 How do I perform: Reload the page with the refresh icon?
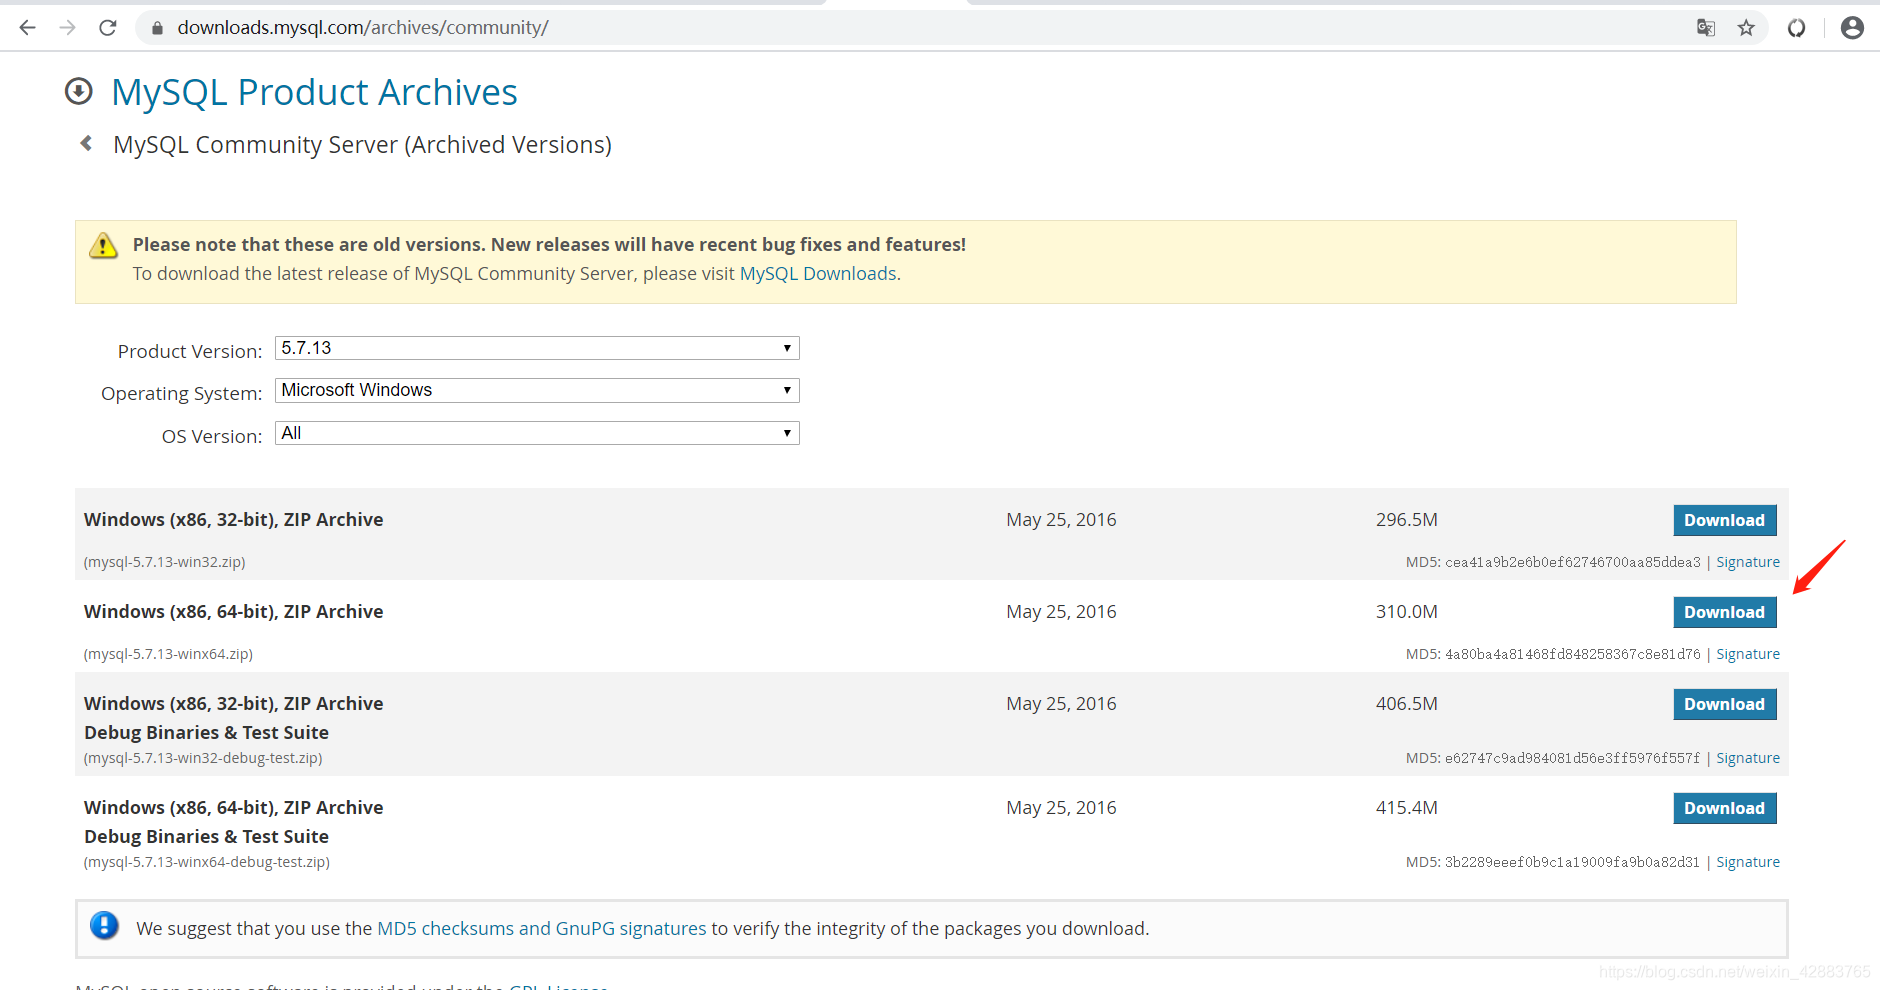[108, 28]
